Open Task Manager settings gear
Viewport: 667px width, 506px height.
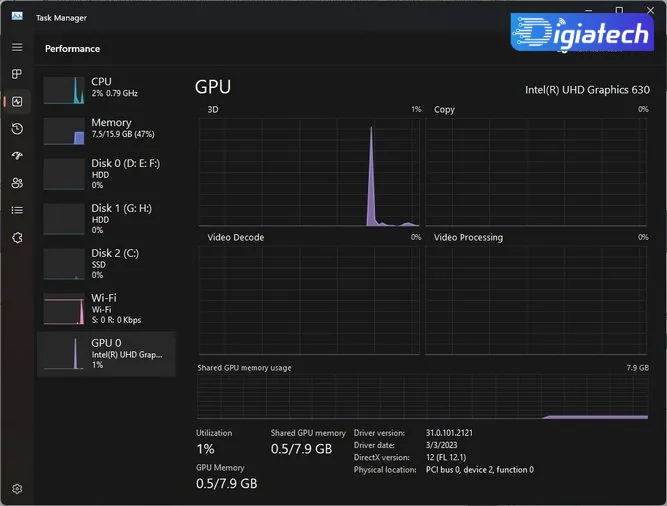17,489
